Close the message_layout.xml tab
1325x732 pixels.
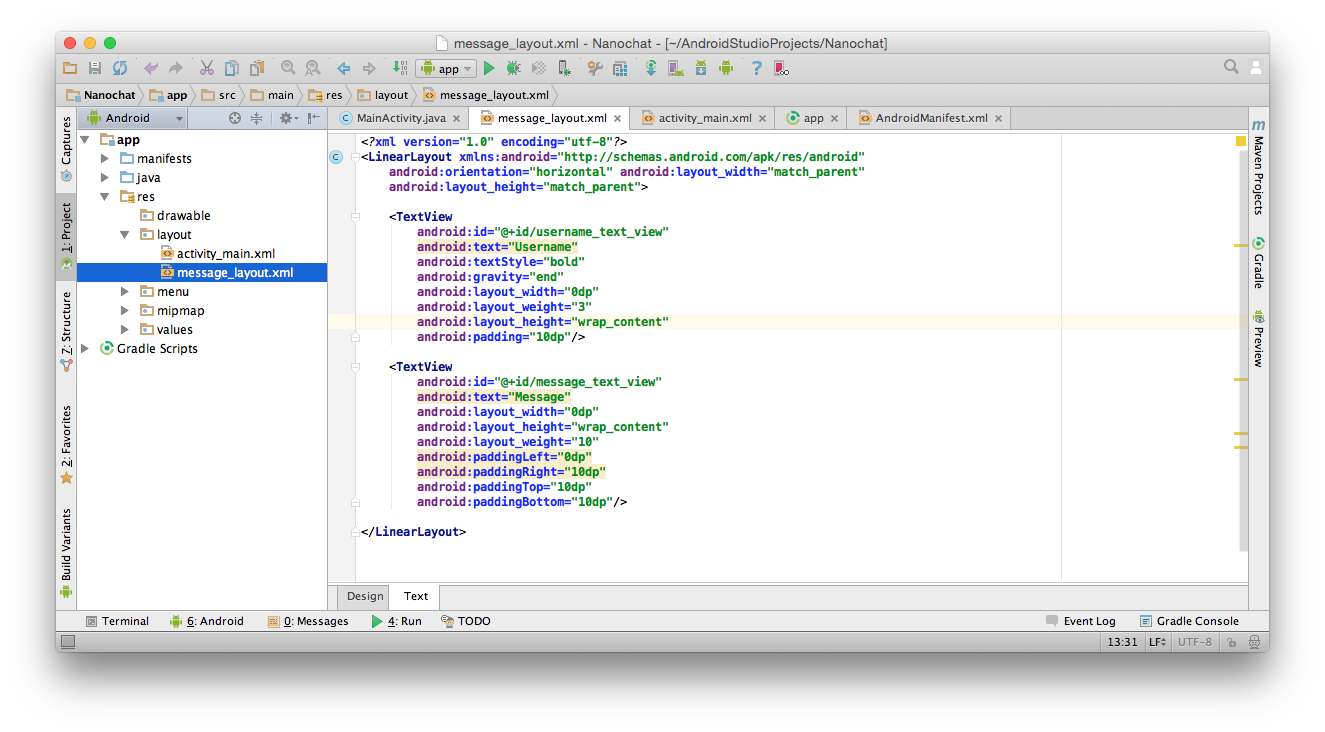[x=617, y=118]
